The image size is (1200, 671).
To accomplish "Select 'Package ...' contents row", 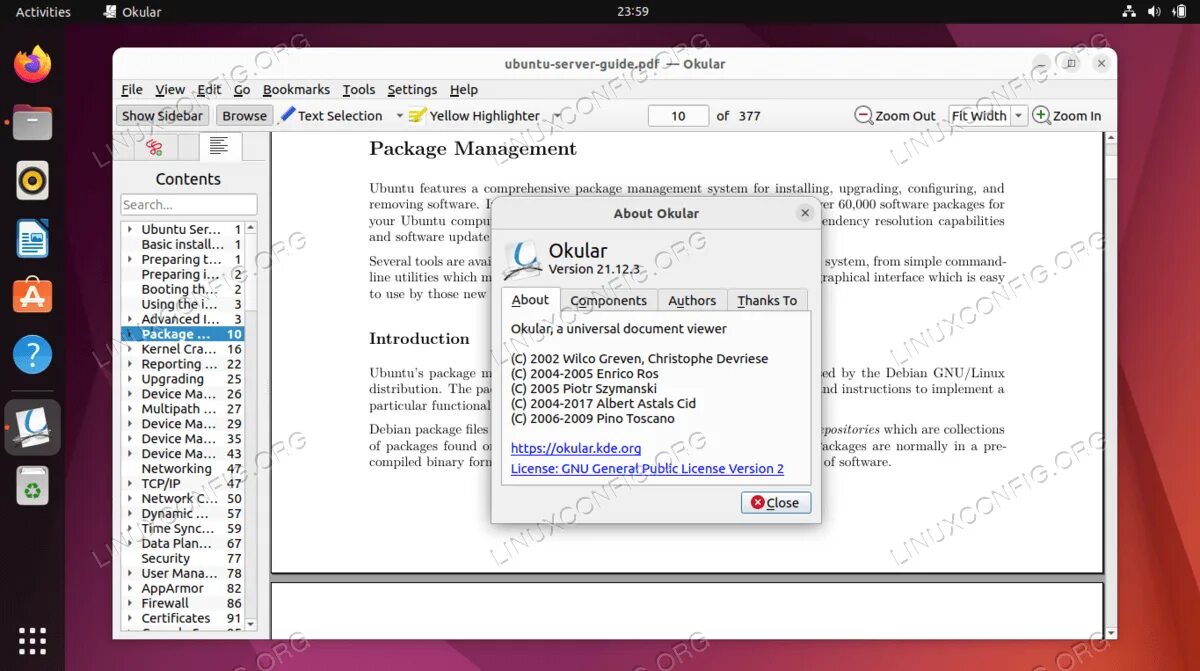I will pyautogui.click(x=182, y=334).
